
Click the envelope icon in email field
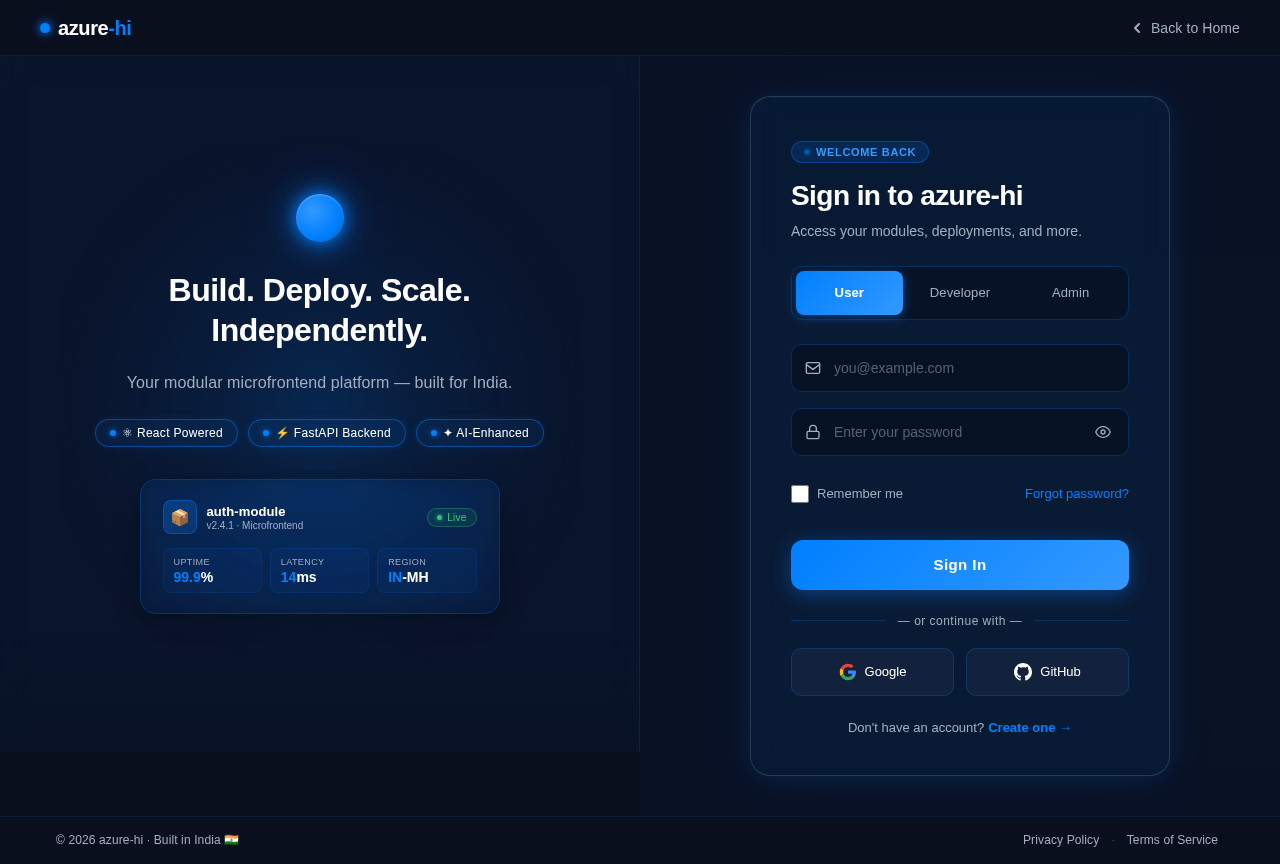813,368
